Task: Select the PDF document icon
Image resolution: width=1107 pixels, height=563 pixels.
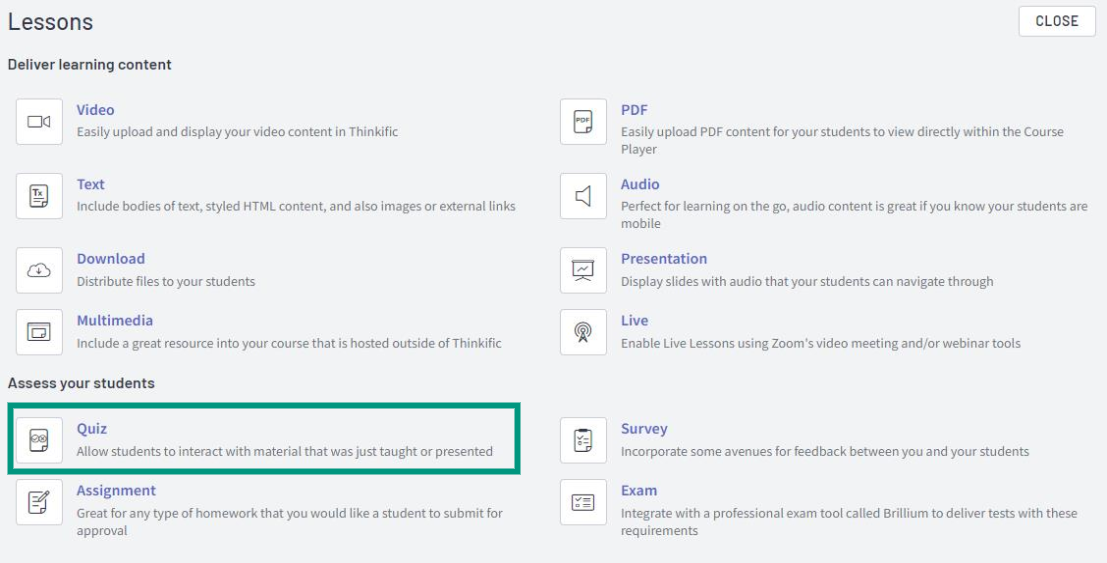Action: coord(583,122)
